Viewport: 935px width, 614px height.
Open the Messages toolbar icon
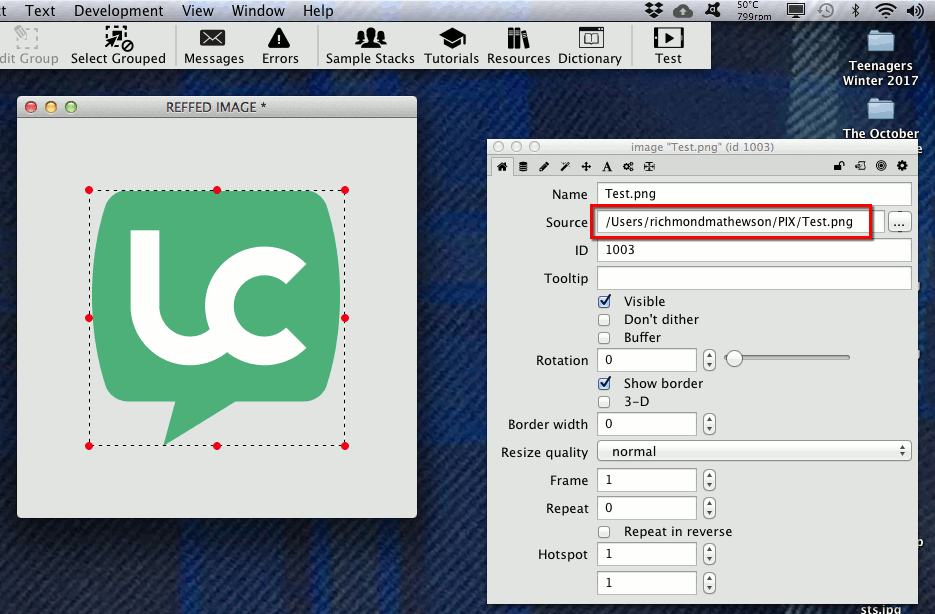[213, 39]
